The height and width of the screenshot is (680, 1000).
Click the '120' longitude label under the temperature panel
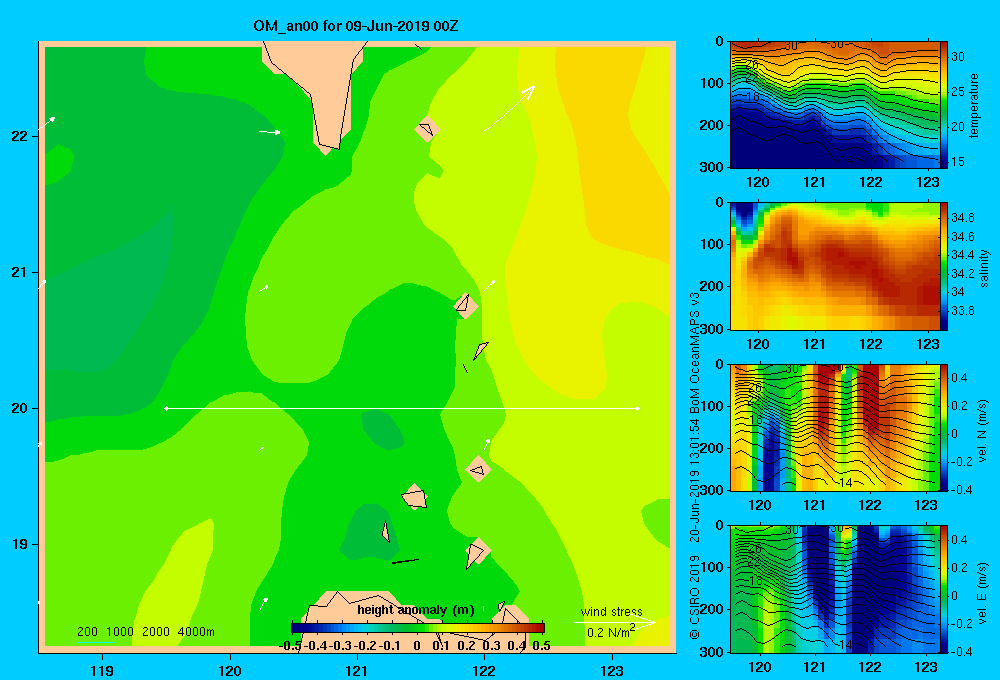758,182
